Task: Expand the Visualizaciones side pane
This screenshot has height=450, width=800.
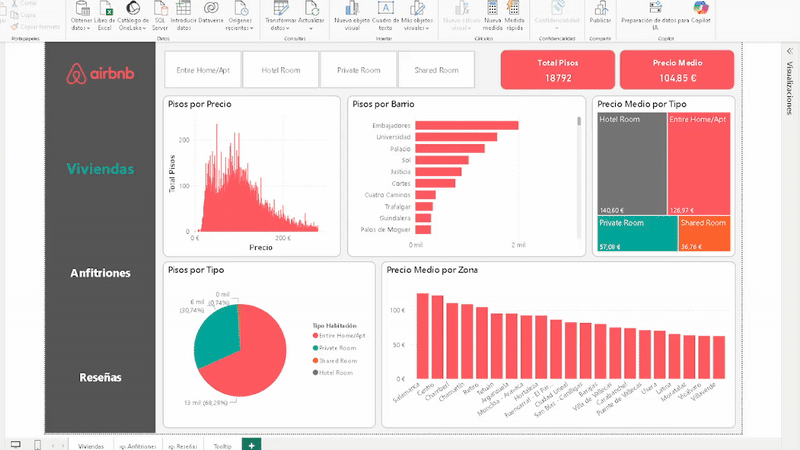Action: coord(788,80)
